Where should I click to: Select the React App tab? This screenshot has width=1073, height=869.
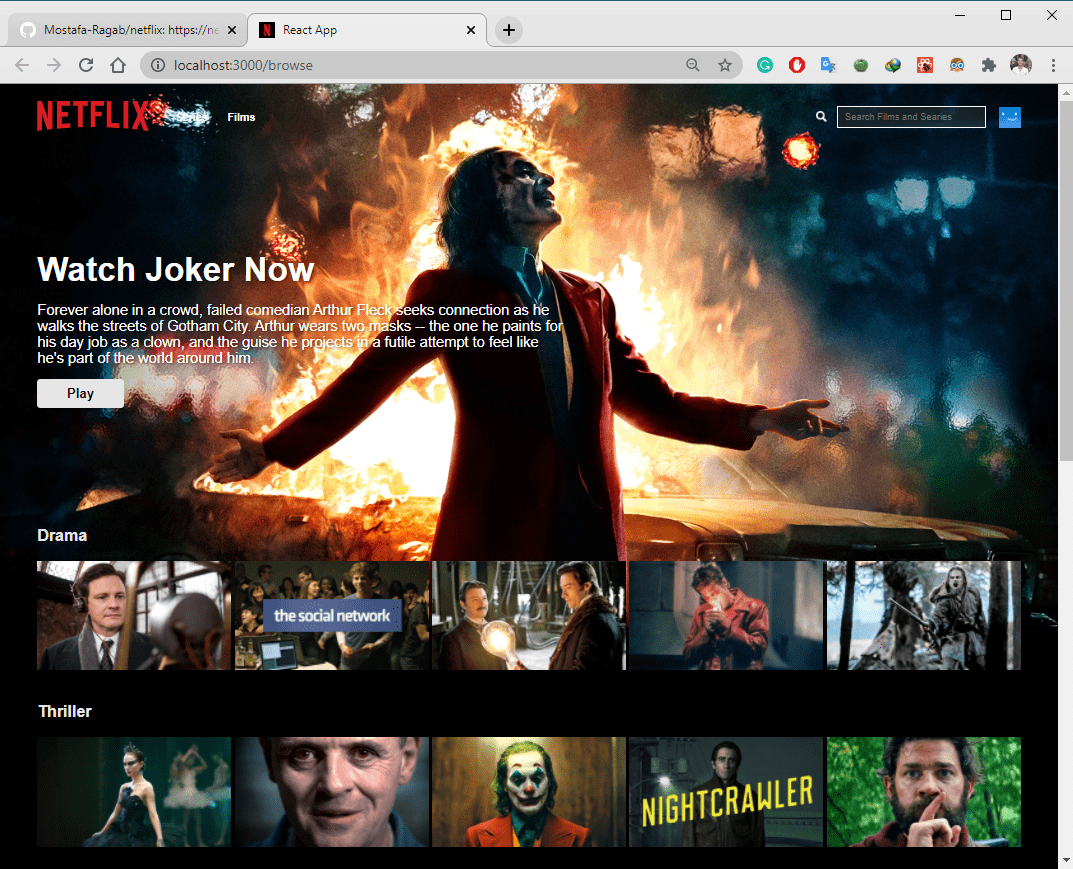(x=367, y=30)
